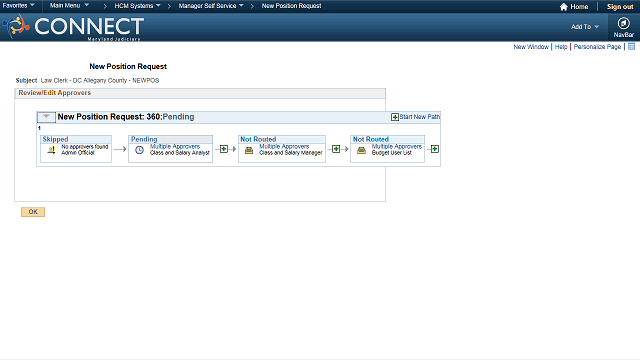Open Multiple Approvers for Budget User List
The image size is (640, 360).
[x=397, y=146]
